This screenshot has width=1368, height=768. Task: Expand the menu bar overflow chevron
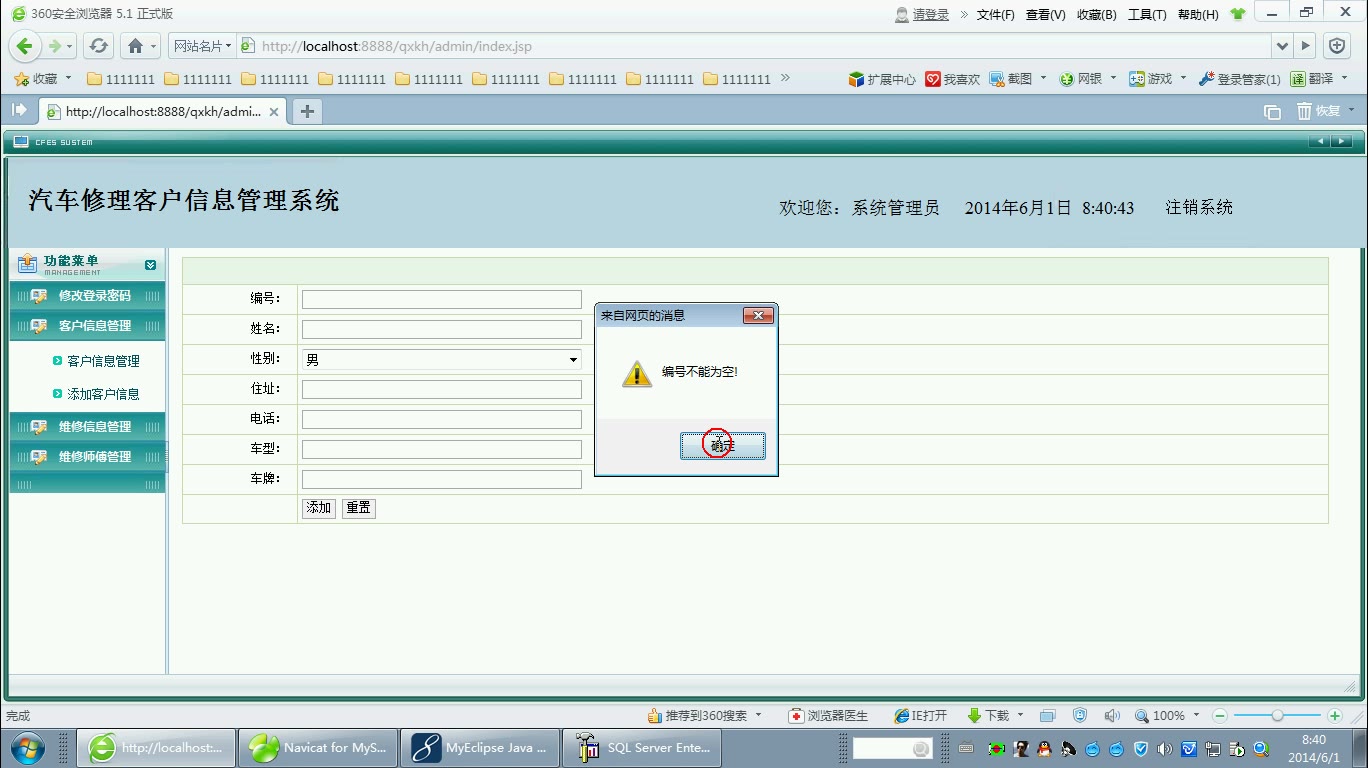964,14
